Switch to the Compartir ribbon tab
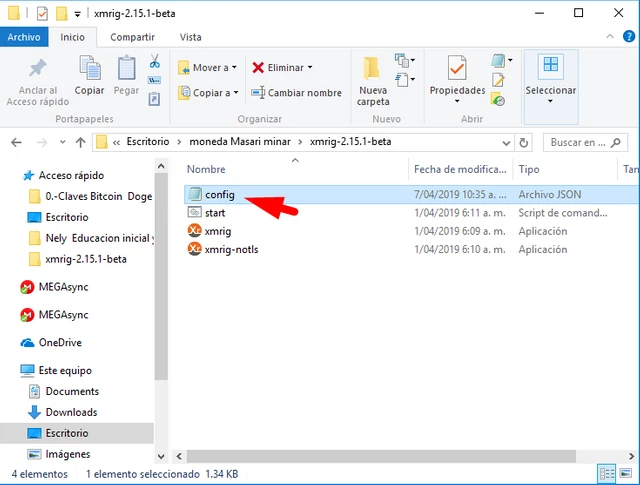The height and width of the screenshot is (485, 640). point(132,37)
